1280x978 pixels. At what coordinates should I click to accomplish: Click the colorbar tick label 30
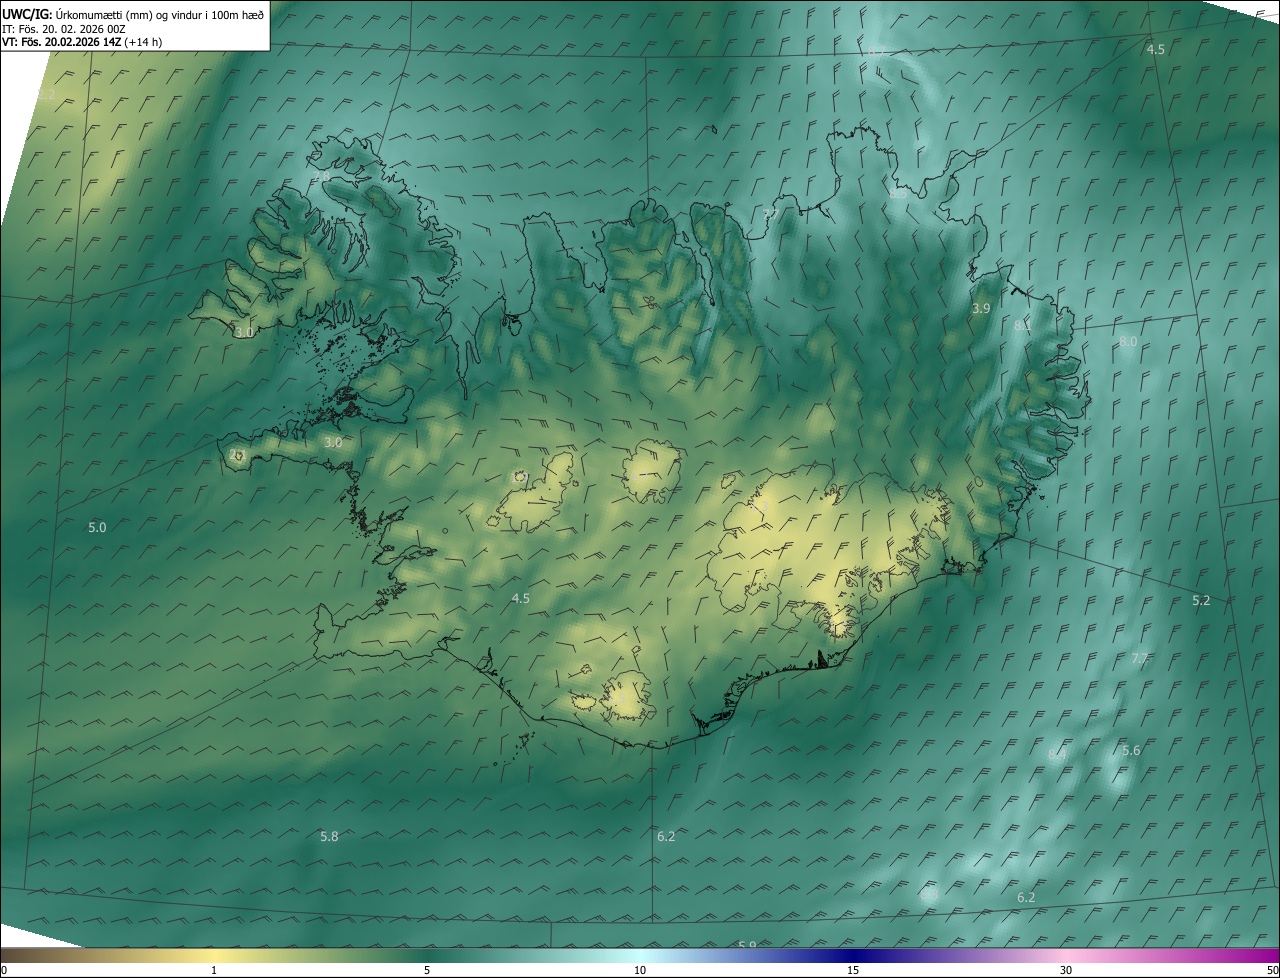[x=1066, y=970]
